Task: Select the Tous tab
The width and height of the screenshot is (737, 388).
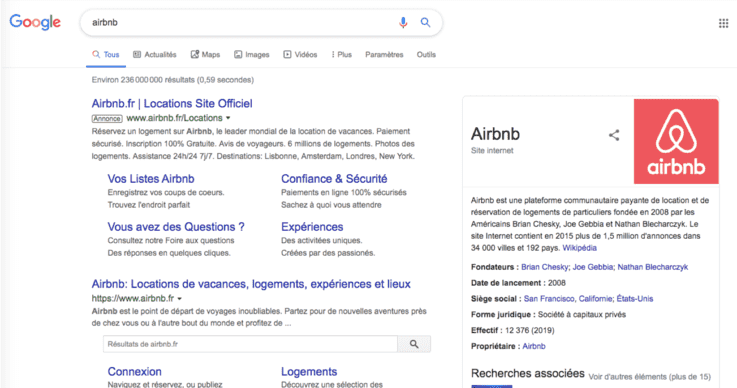Action: point(106,55)
